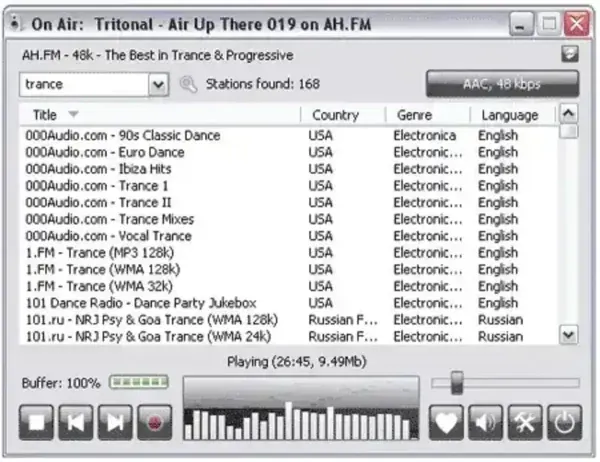Open settings with the tools icon
600x462 pixels.
point(525,423)
